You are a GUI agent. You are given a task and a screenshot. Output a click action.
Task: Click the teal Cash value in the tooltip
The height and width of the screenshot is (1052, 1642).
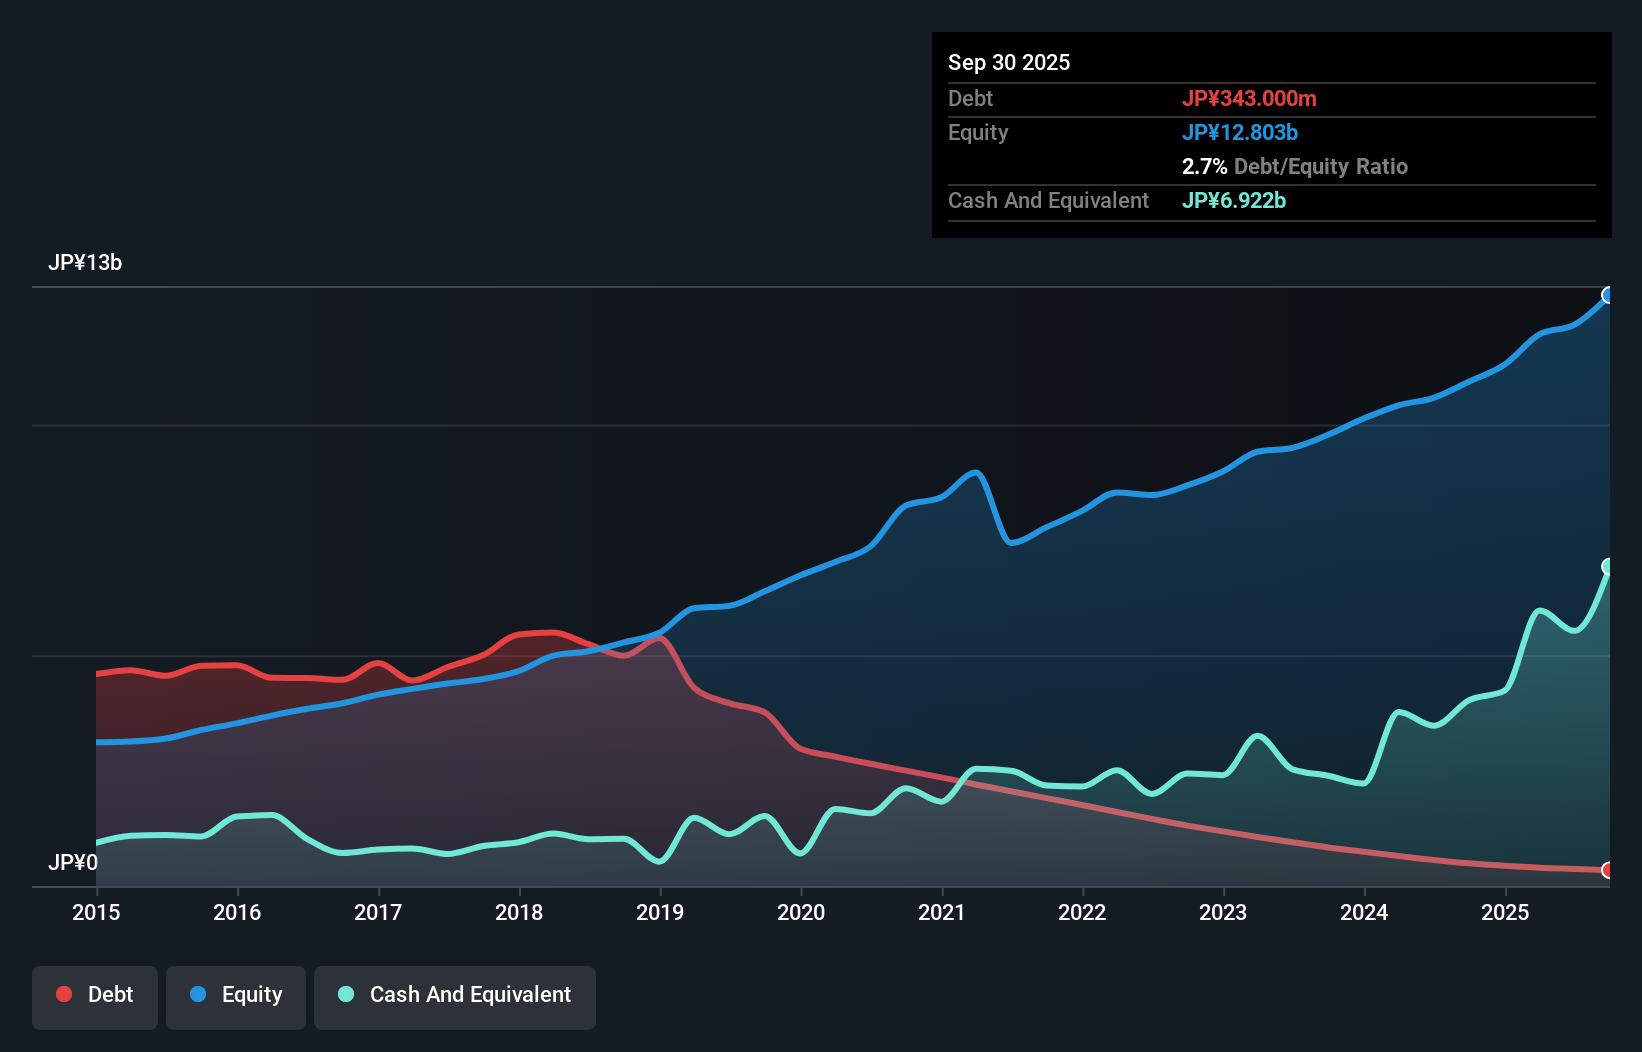point(1234,200)
